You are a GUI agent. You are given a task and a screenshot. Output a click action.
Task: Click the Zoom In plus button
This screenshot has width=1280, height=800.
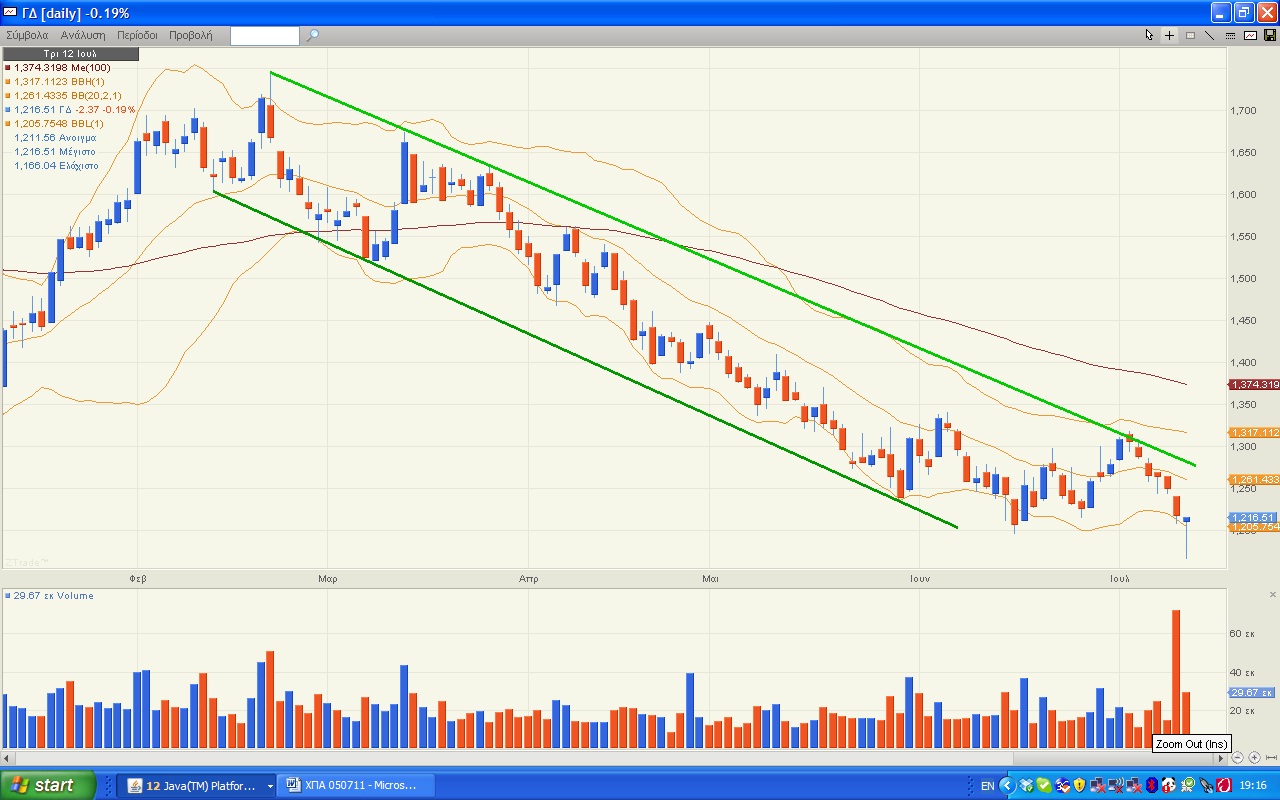1254,758
